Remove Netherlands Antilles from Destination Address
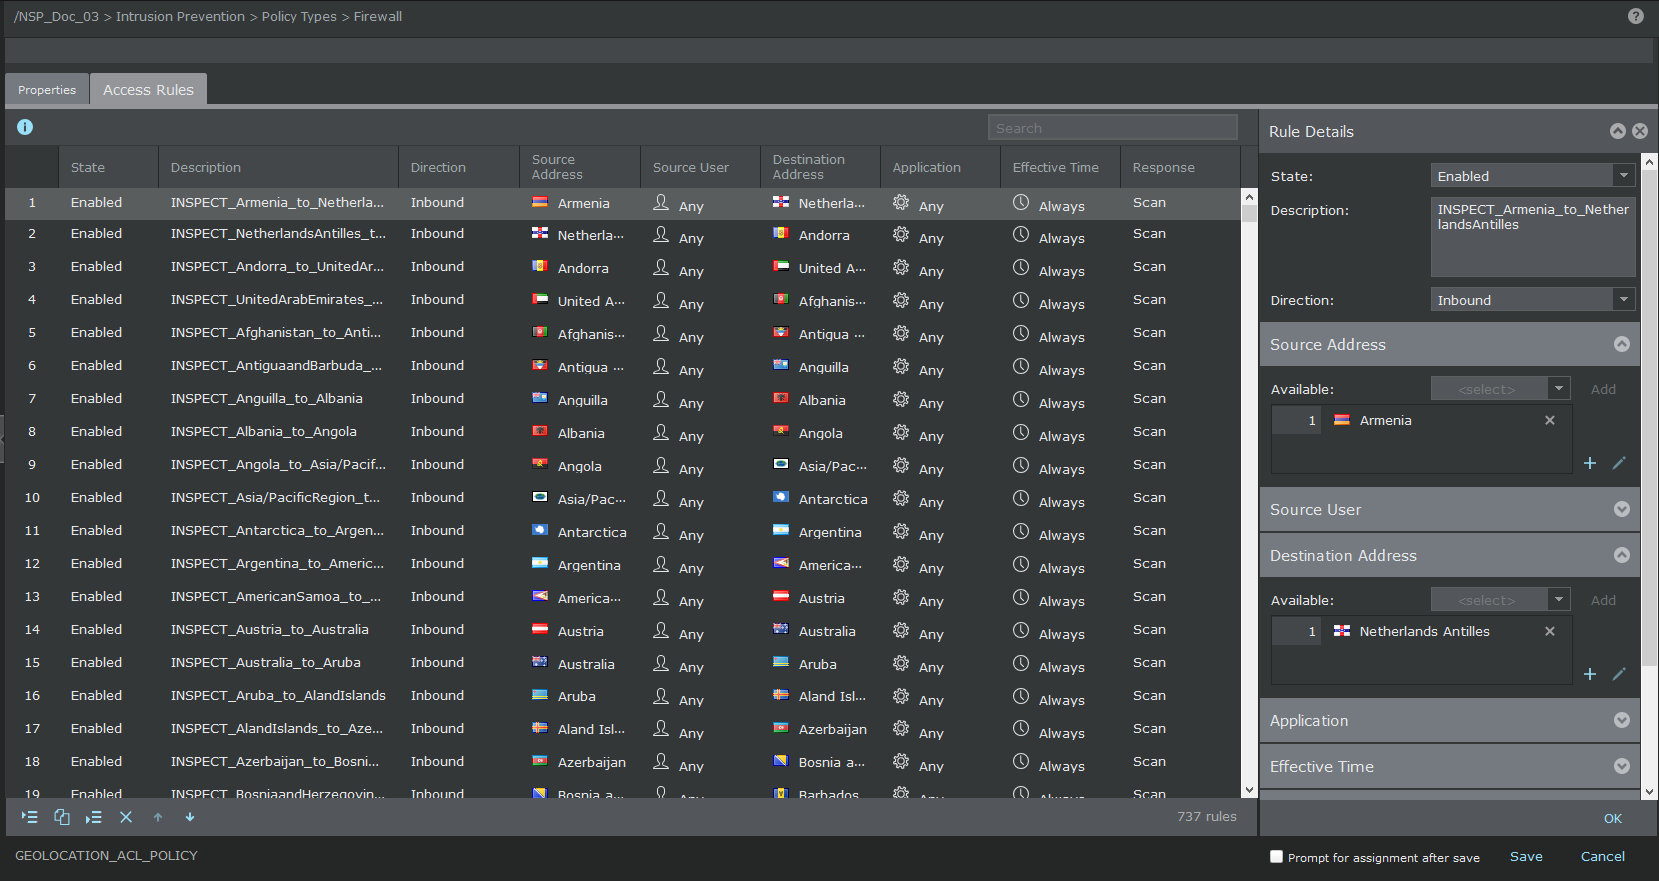This screenshot has height=881, width=1659. tap(1550, 631)
